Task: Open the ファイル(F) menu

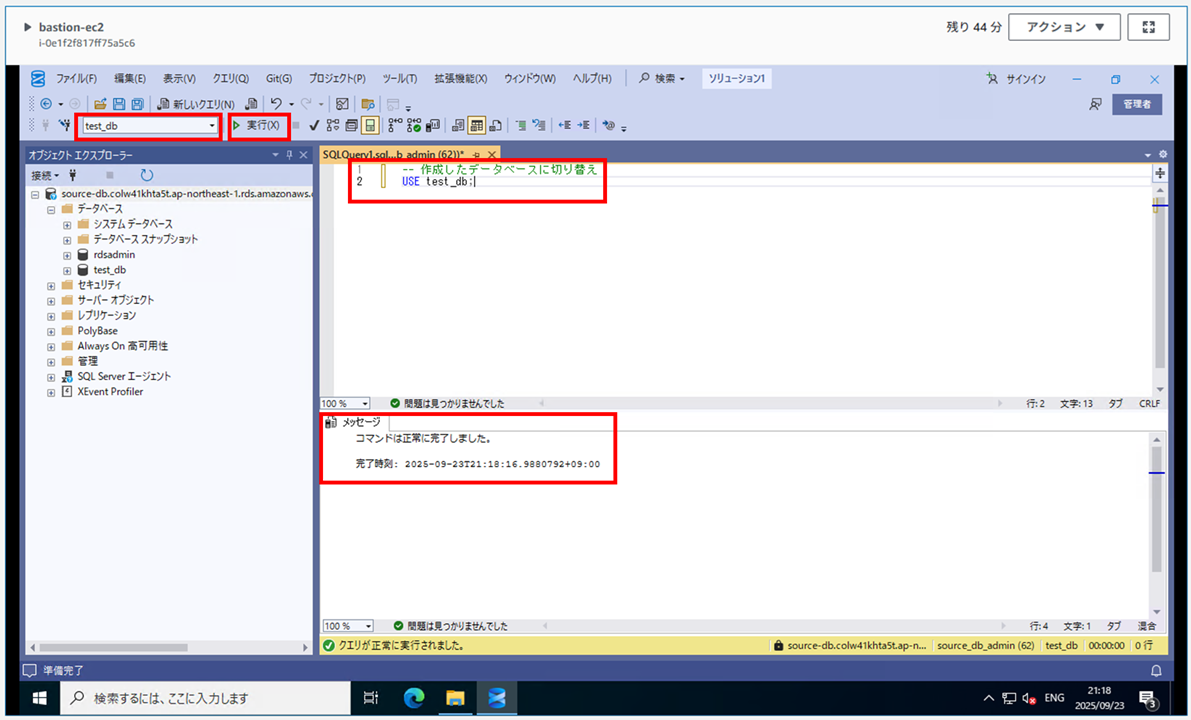Action: pos(76,78)
